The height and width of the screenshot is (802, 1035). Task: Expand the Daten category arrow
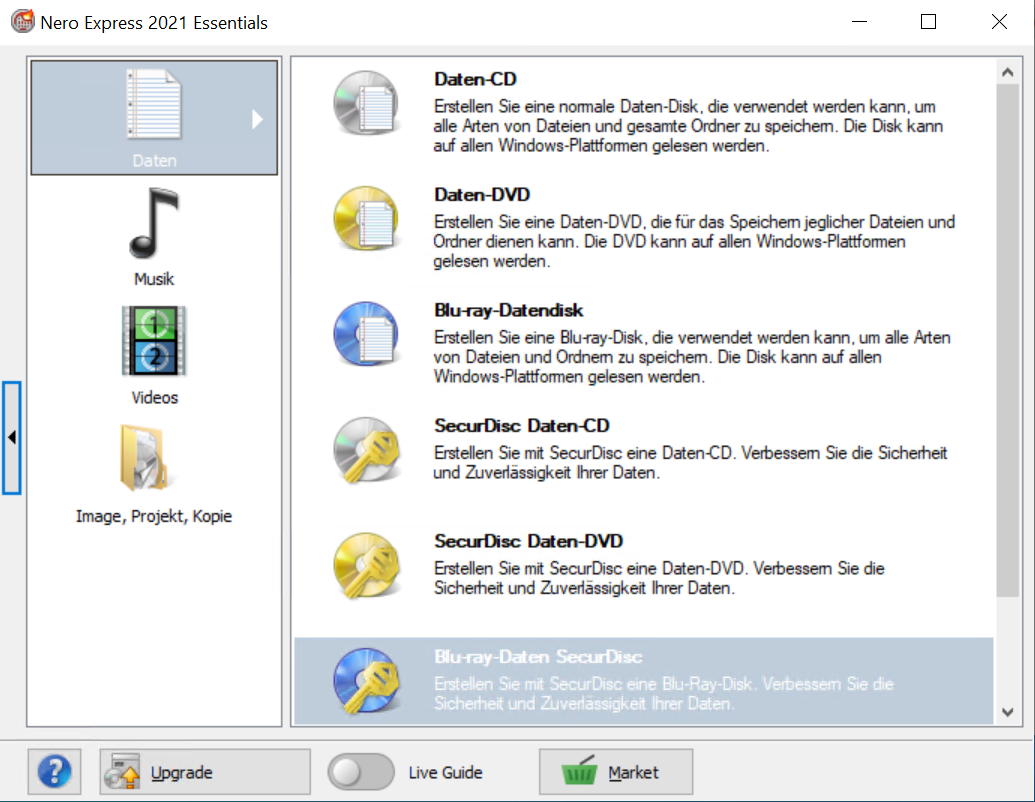(257, 119)
